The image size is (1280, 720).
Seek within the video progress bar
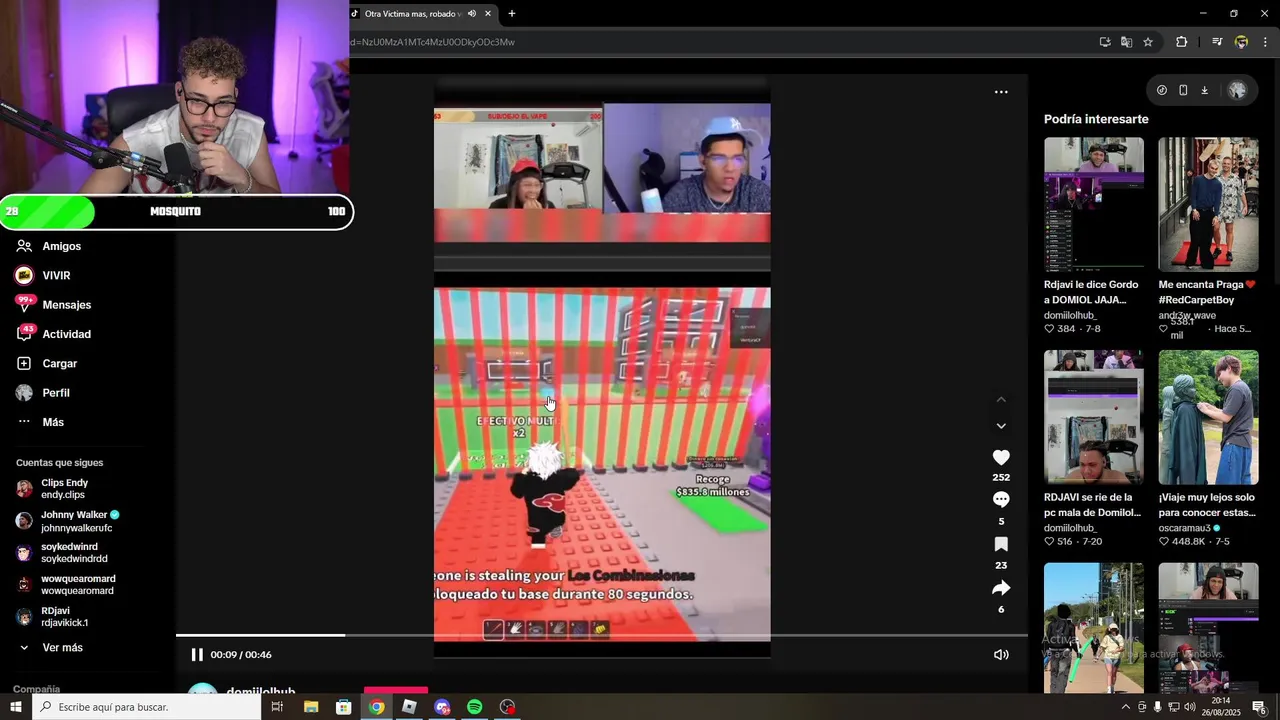601,635
